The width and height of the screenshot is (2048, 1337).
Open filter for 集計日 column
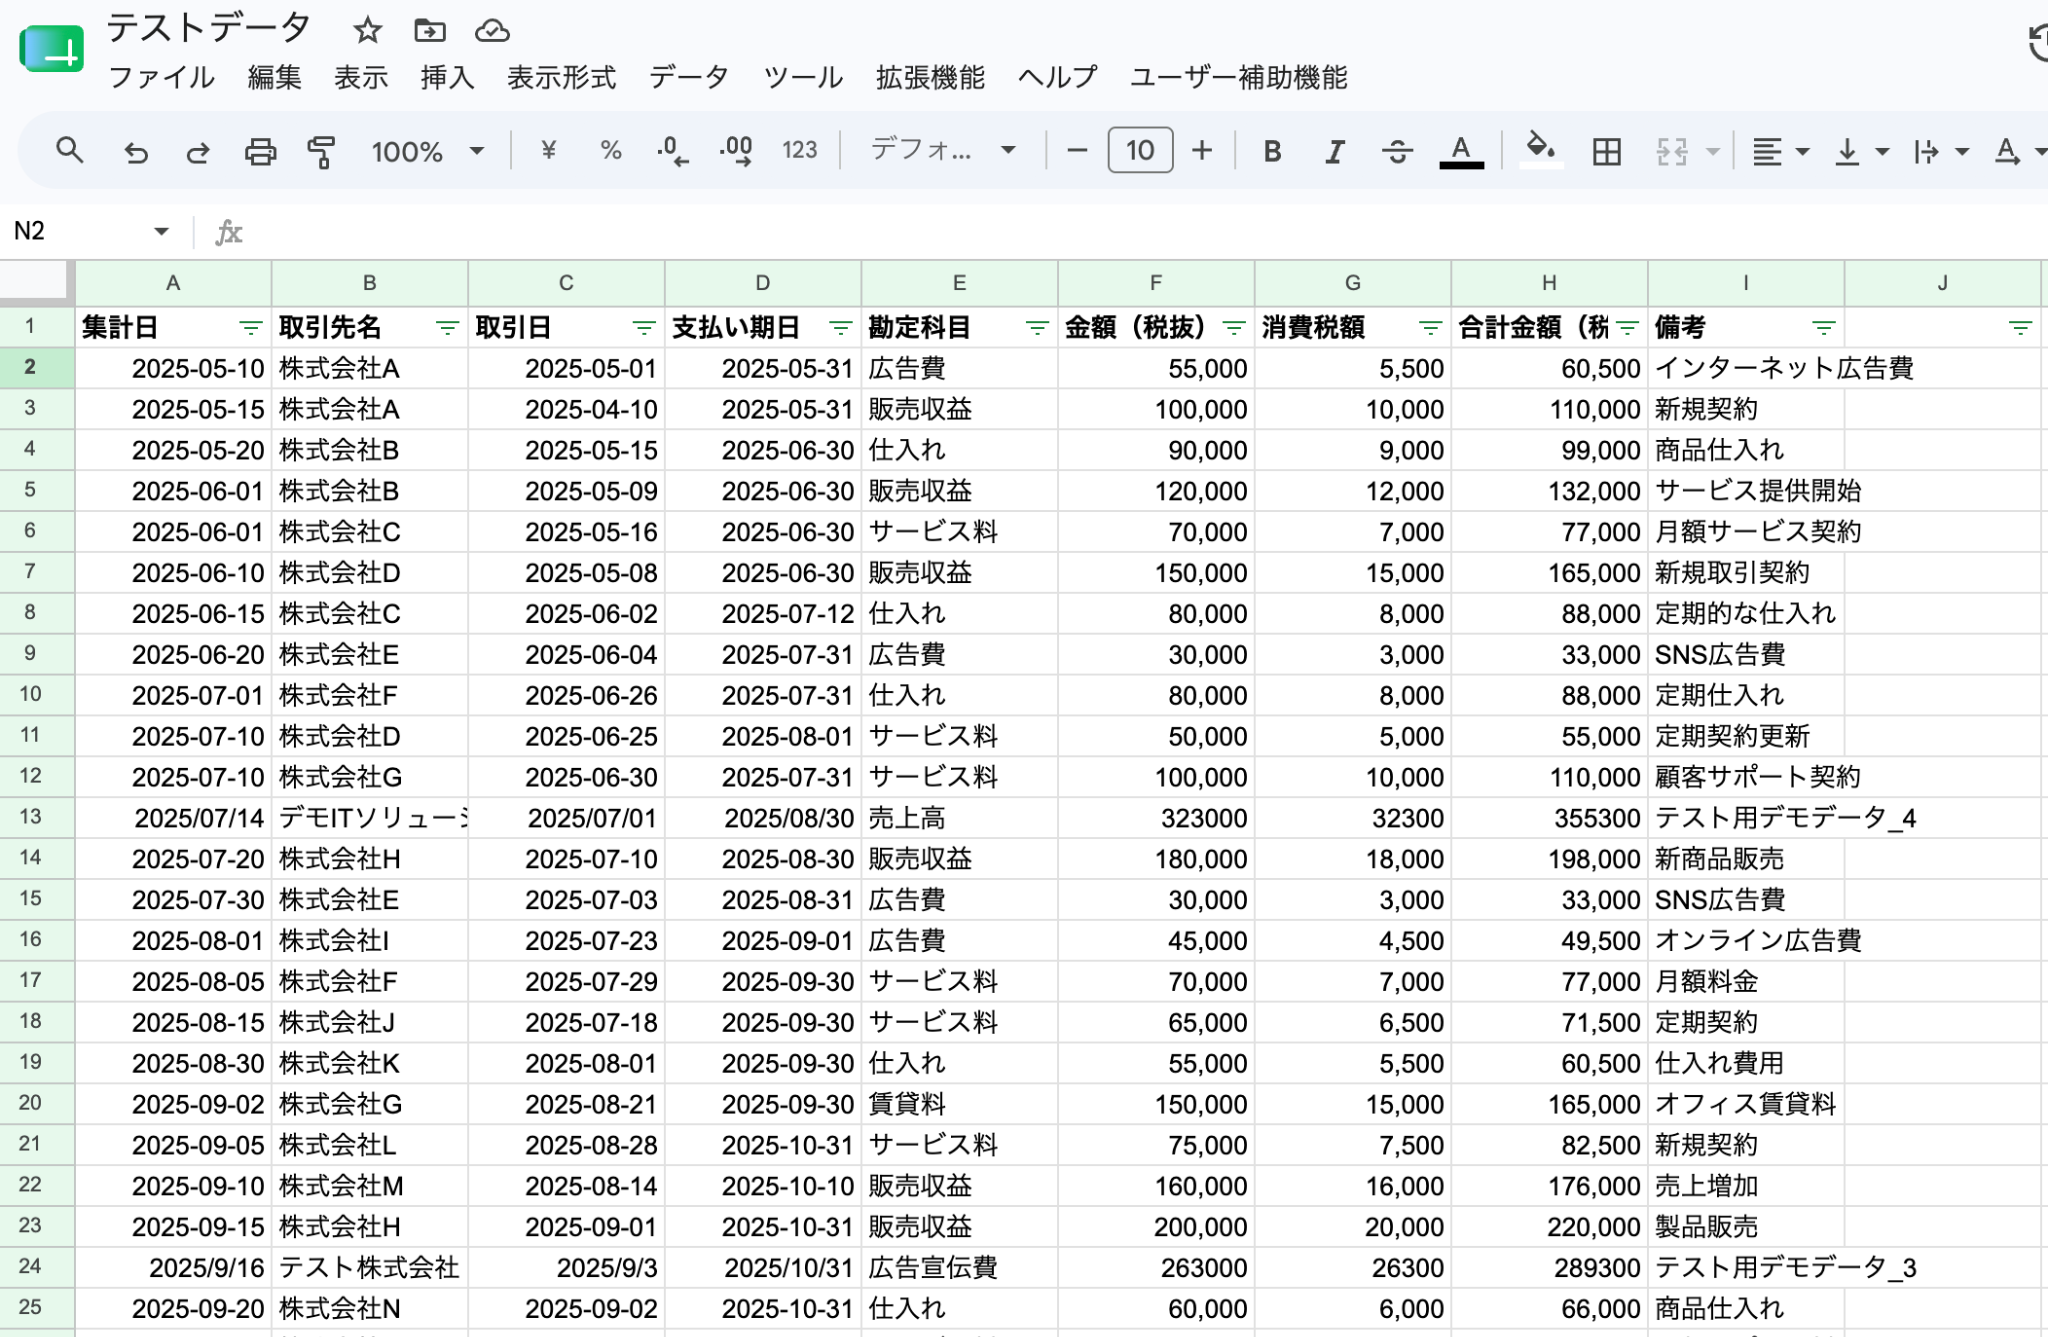tap(250, 328)
